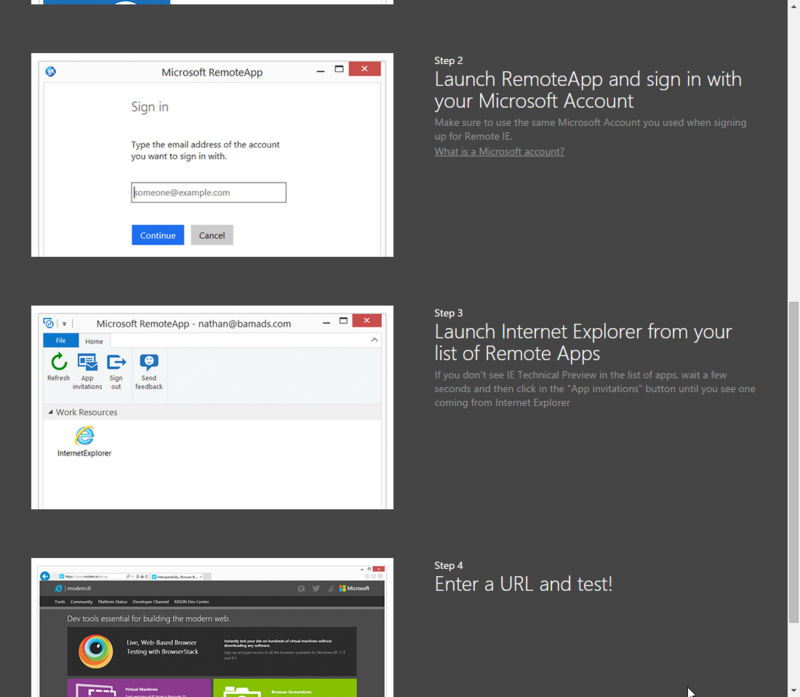This screenshot has width=800, height=697.
Task: Click the modern.IE logo in the browser screenshot
Action: click(x=73, y=588)
